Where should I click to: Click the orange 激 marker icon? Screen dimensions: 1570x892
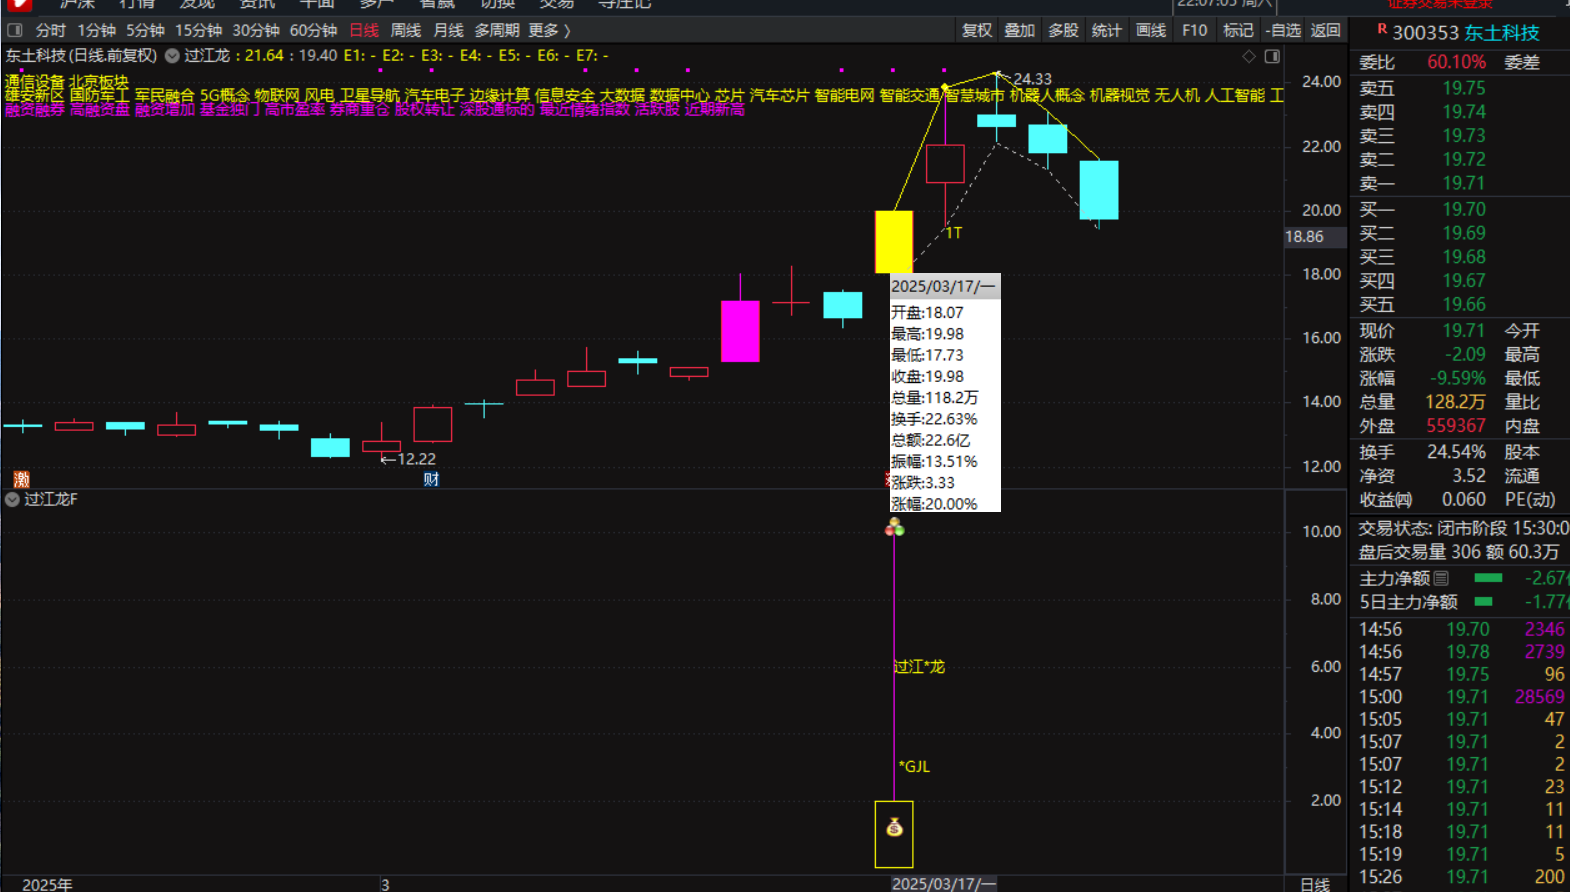click(x=21, y=479)
